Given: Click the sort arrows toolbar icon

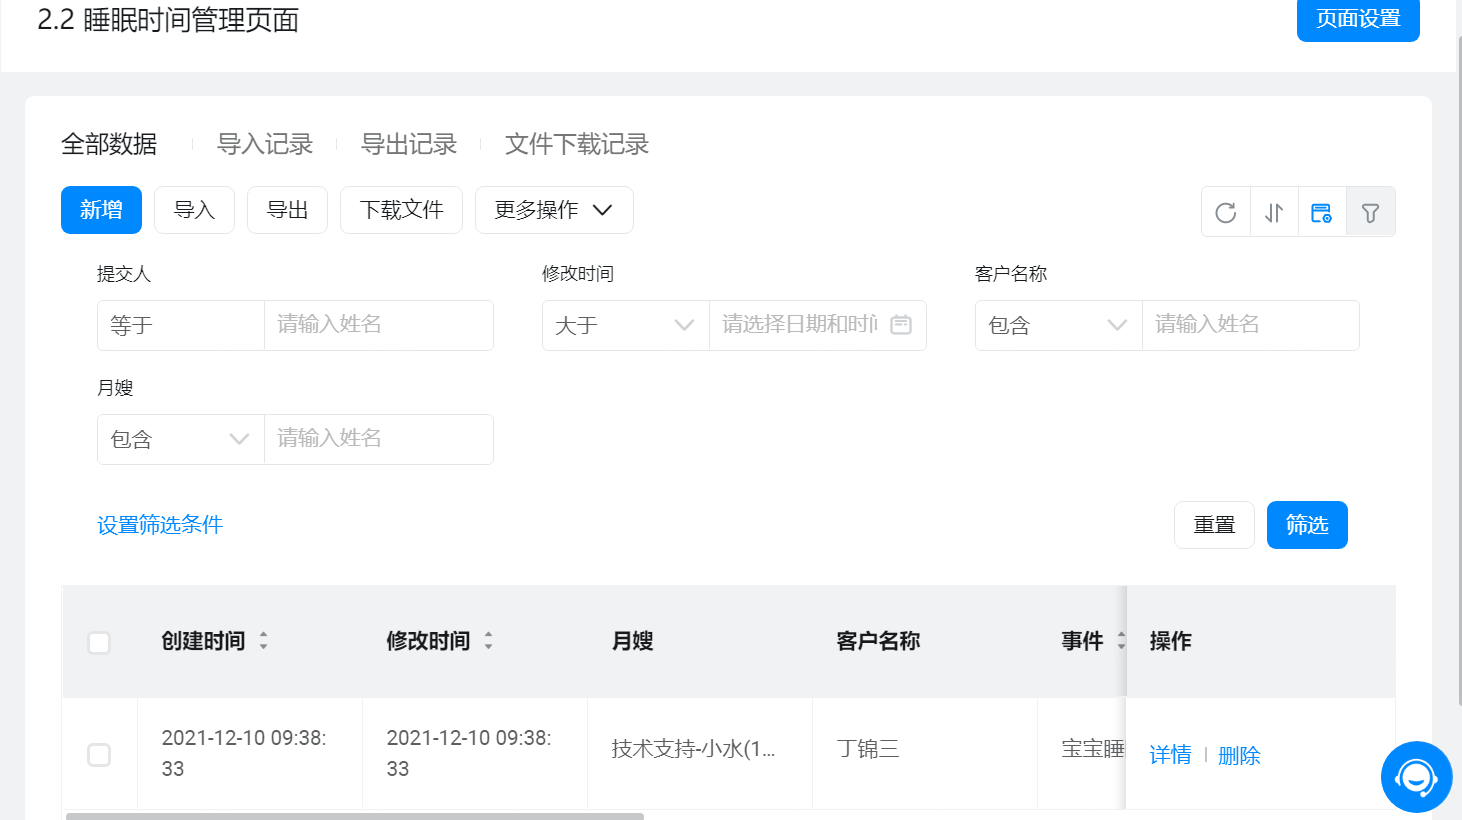Looking at the screenshot, I should 1274,212.
